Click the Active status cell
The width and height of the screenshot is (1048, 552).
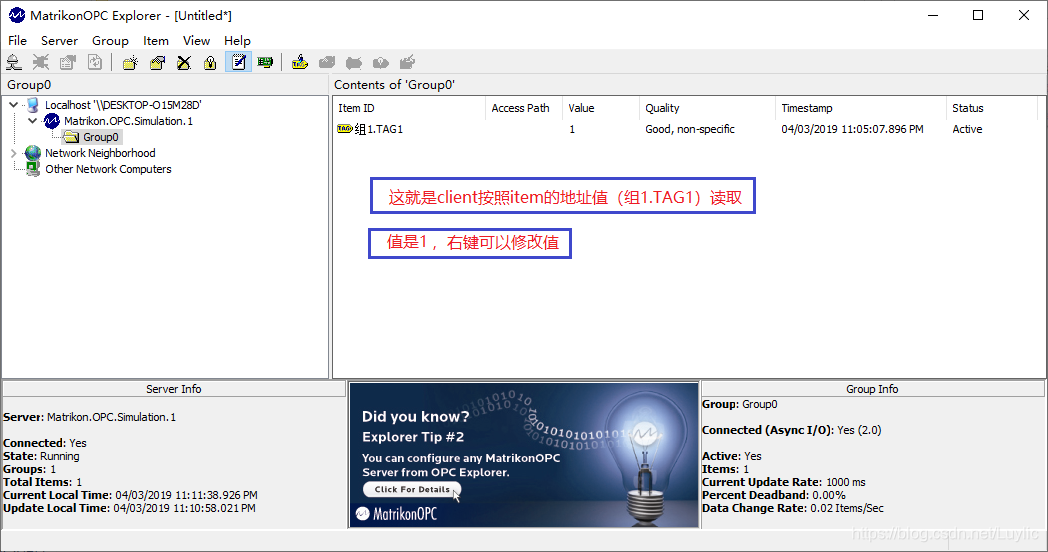(x=967, y=129)
